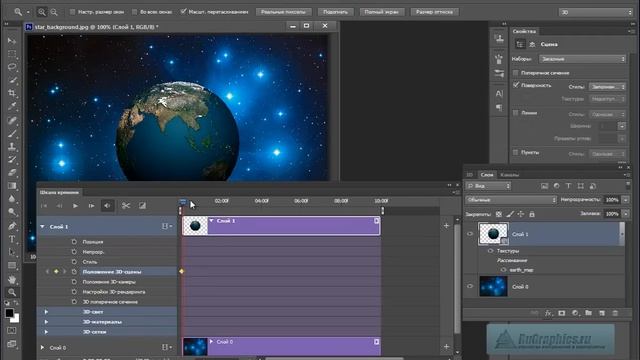Select the Rectangular Marquee tool
Image resolution: width=640 pixels, height=360 pixels.
(12, 54)
